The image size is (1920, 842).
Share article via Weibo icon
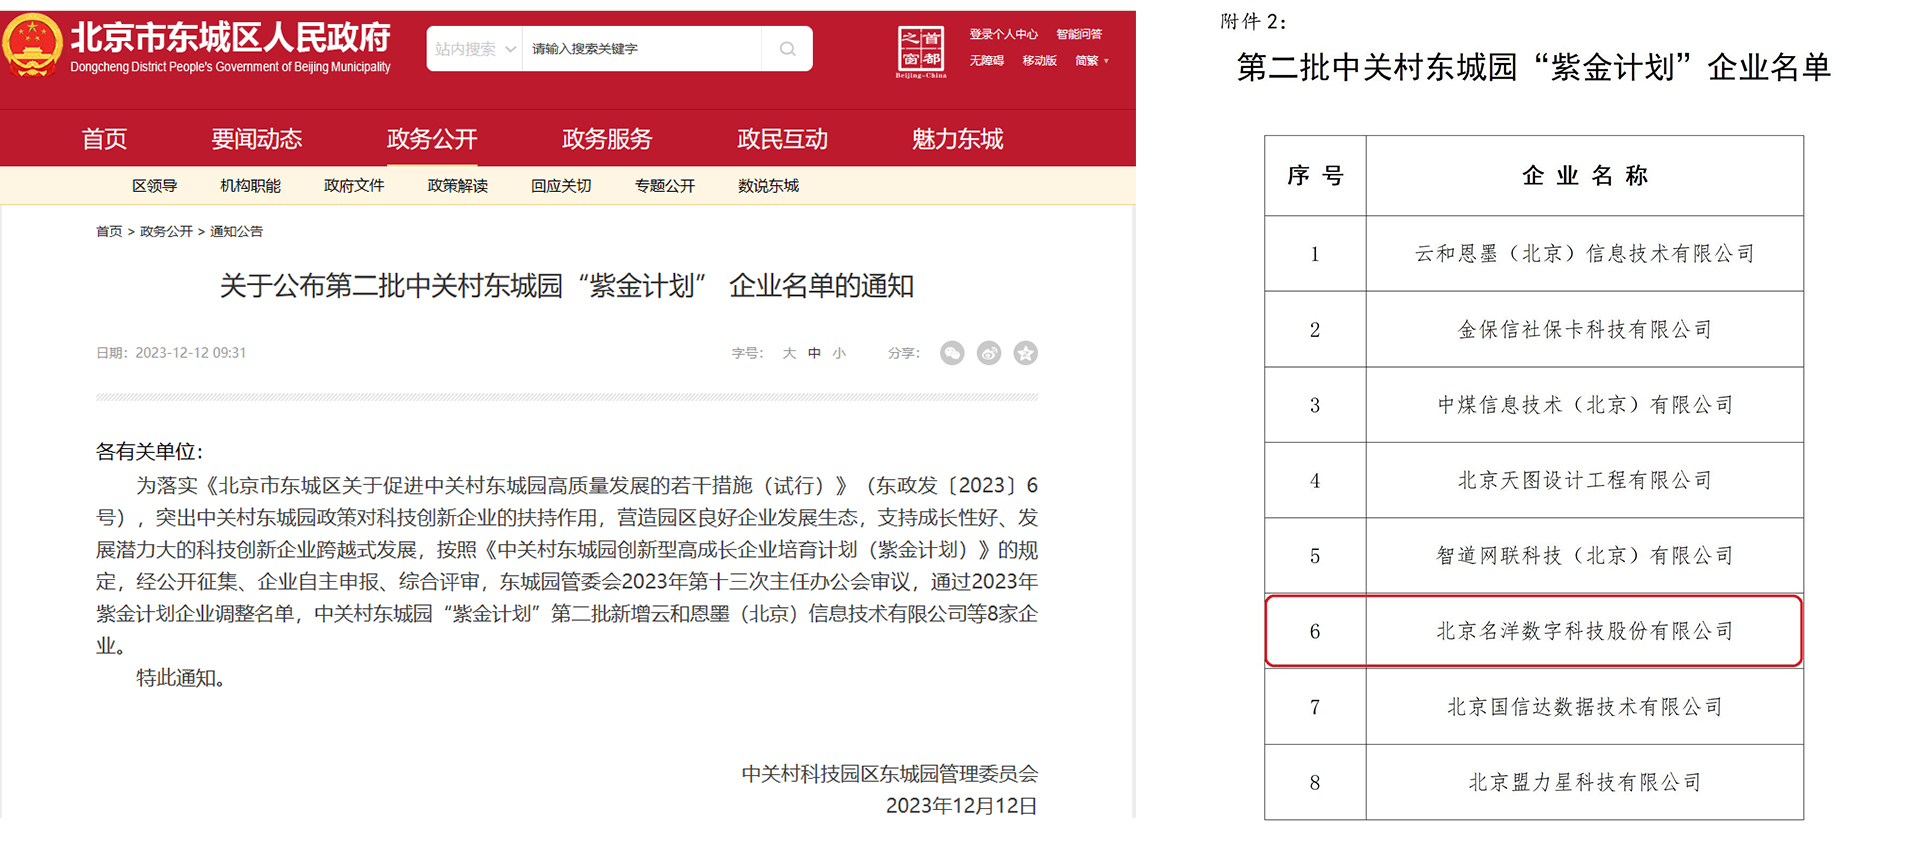click(989, 353)
